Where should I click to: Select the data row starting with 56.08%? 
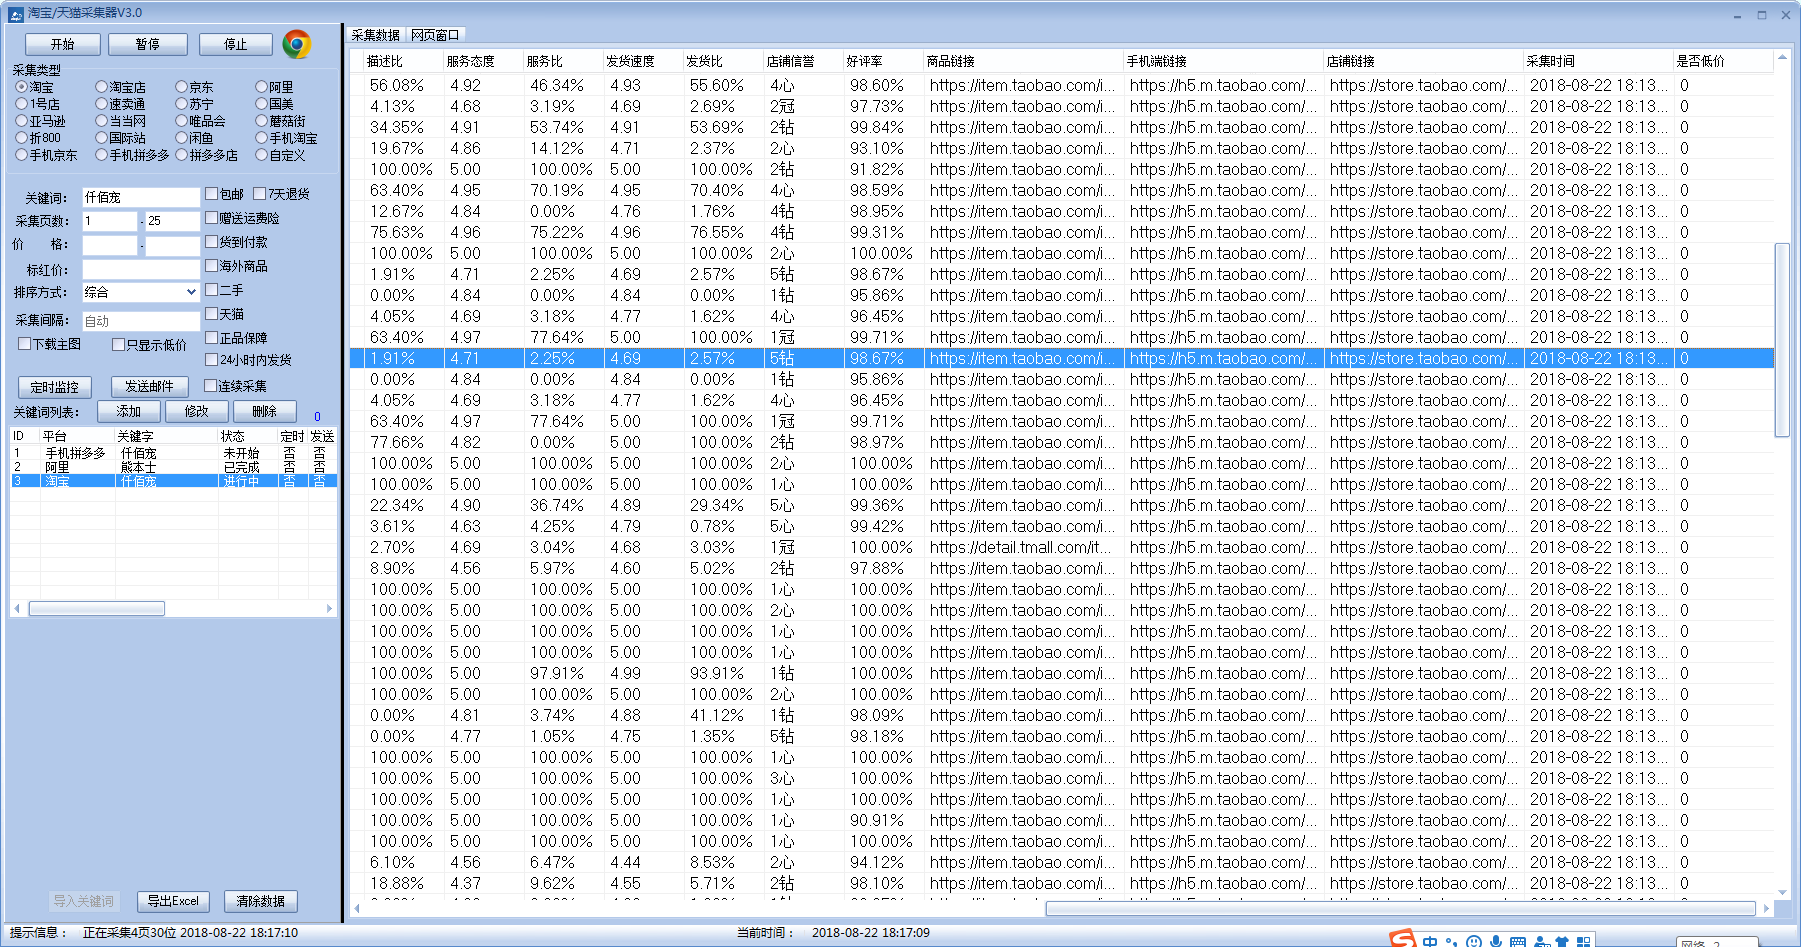(1062, 85)
